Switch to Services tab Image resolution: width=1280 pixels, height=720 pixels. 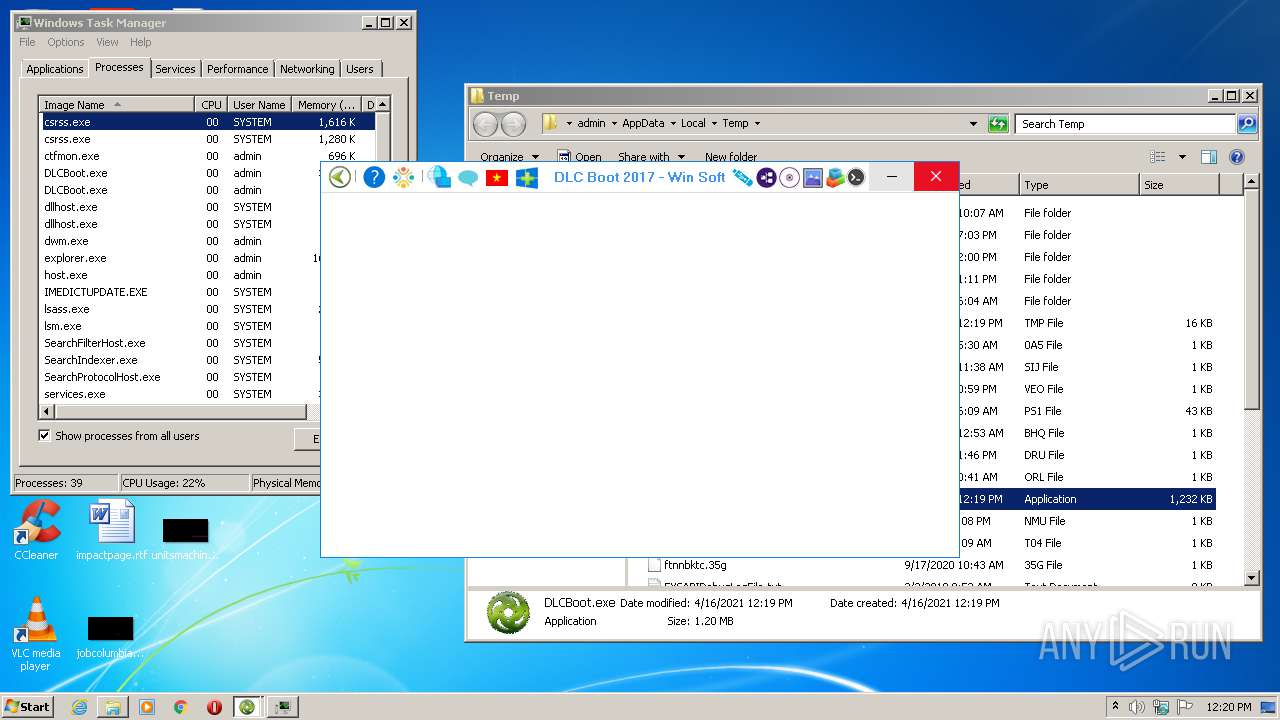tap(175, 69)
